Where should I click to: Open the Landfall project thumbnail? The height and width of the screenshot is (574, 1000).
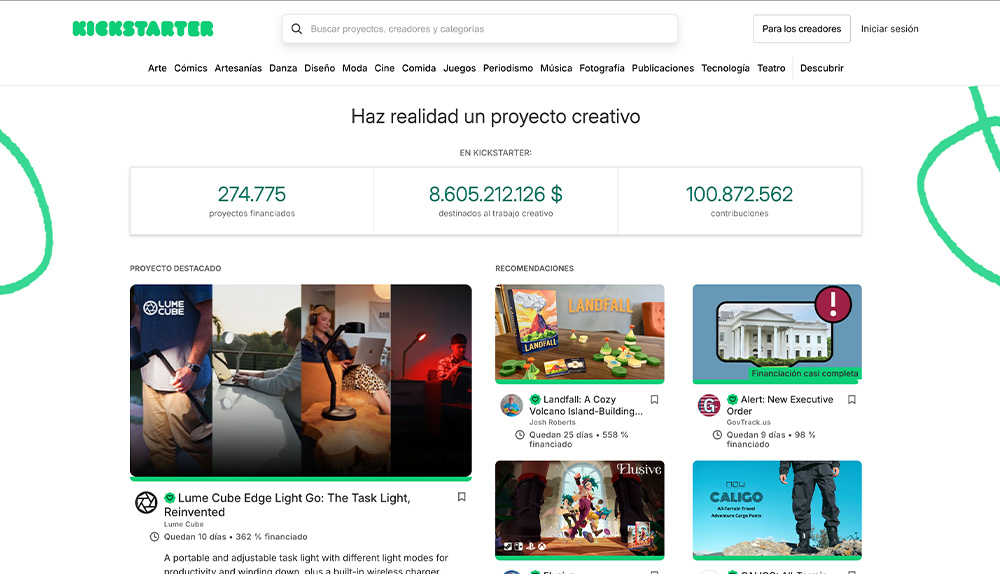580,332
